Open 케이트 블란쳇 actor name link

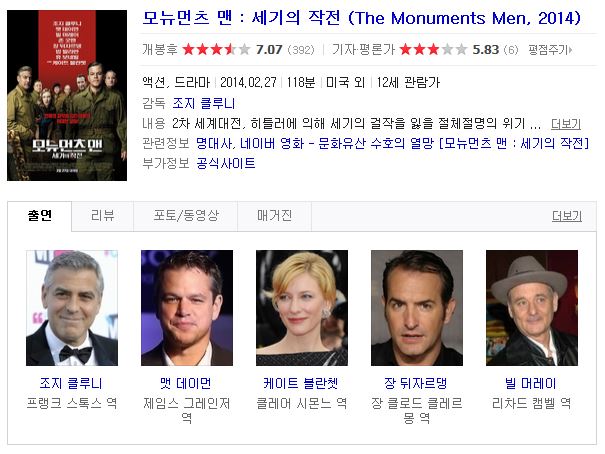[x=301, y=383]
